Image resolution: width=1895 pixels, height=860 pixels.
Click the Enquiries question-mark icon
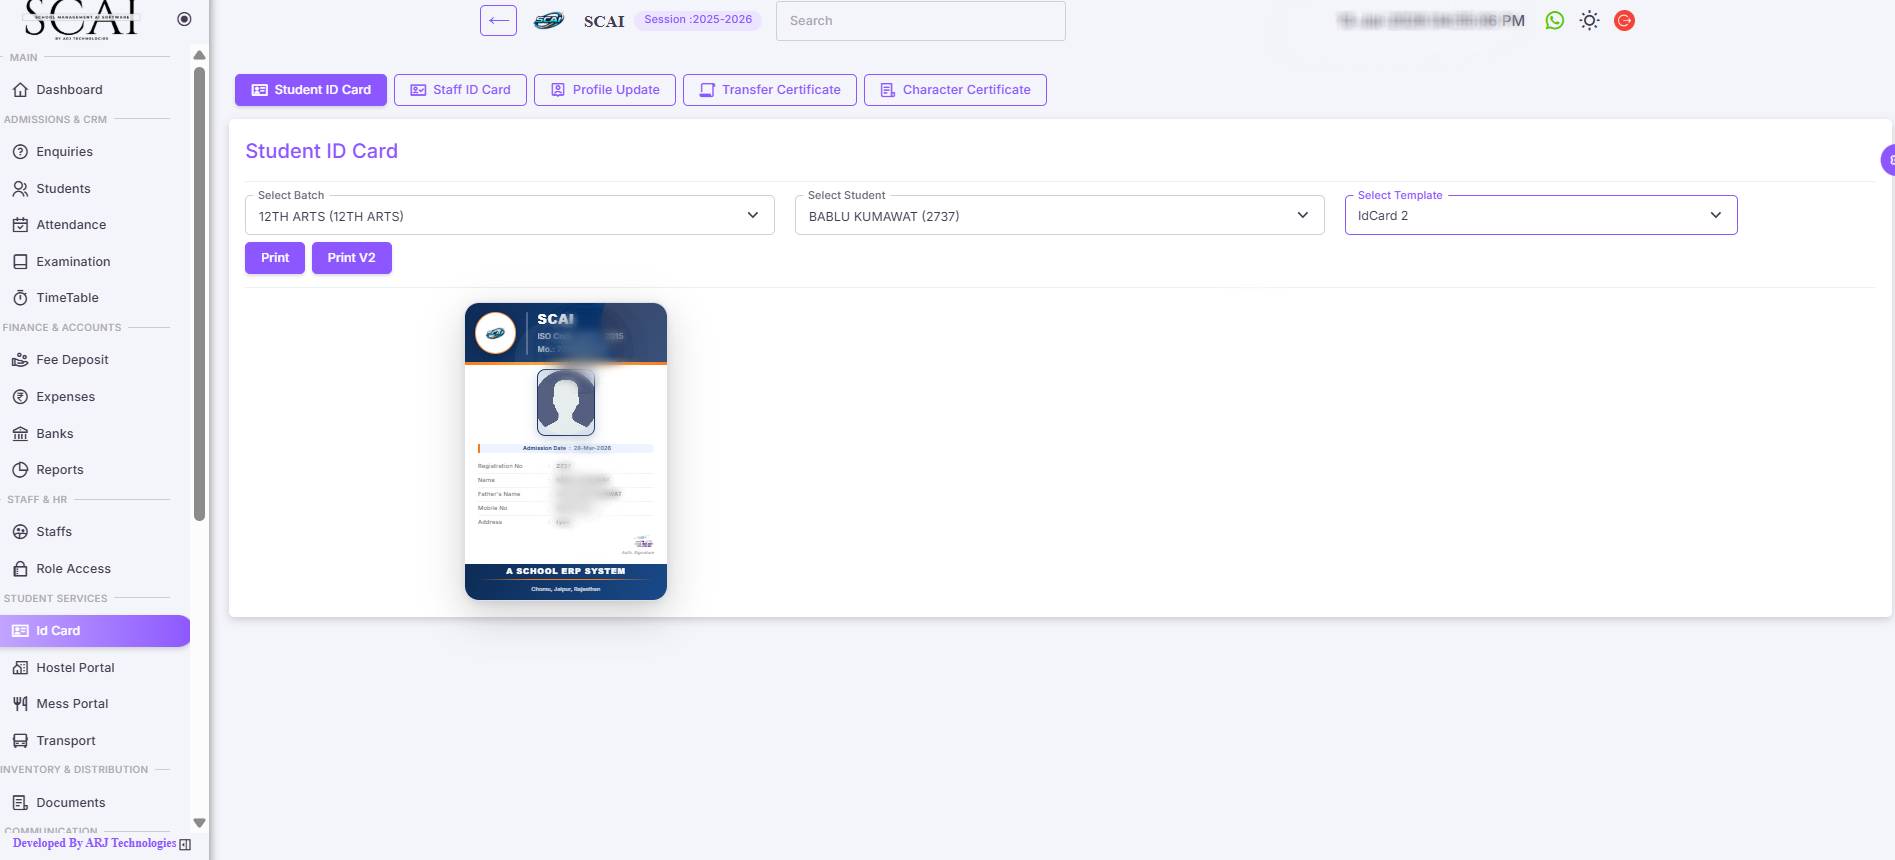20,152
